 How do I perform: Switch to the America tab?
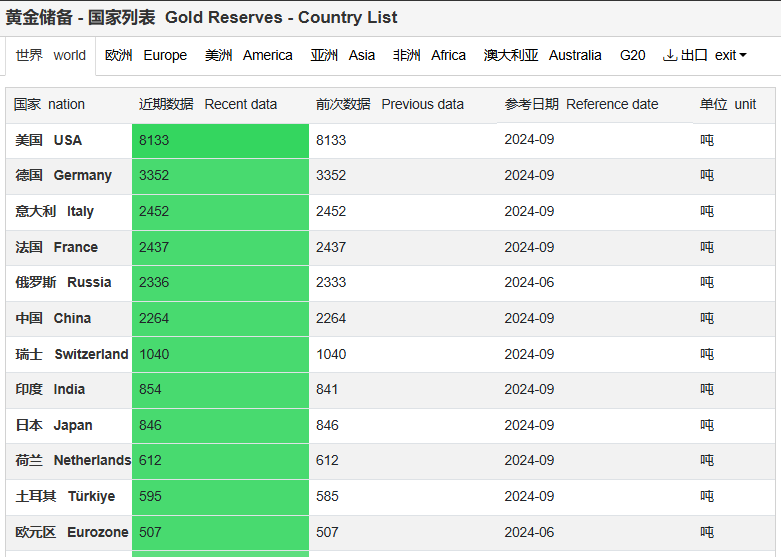click(249, 55)
